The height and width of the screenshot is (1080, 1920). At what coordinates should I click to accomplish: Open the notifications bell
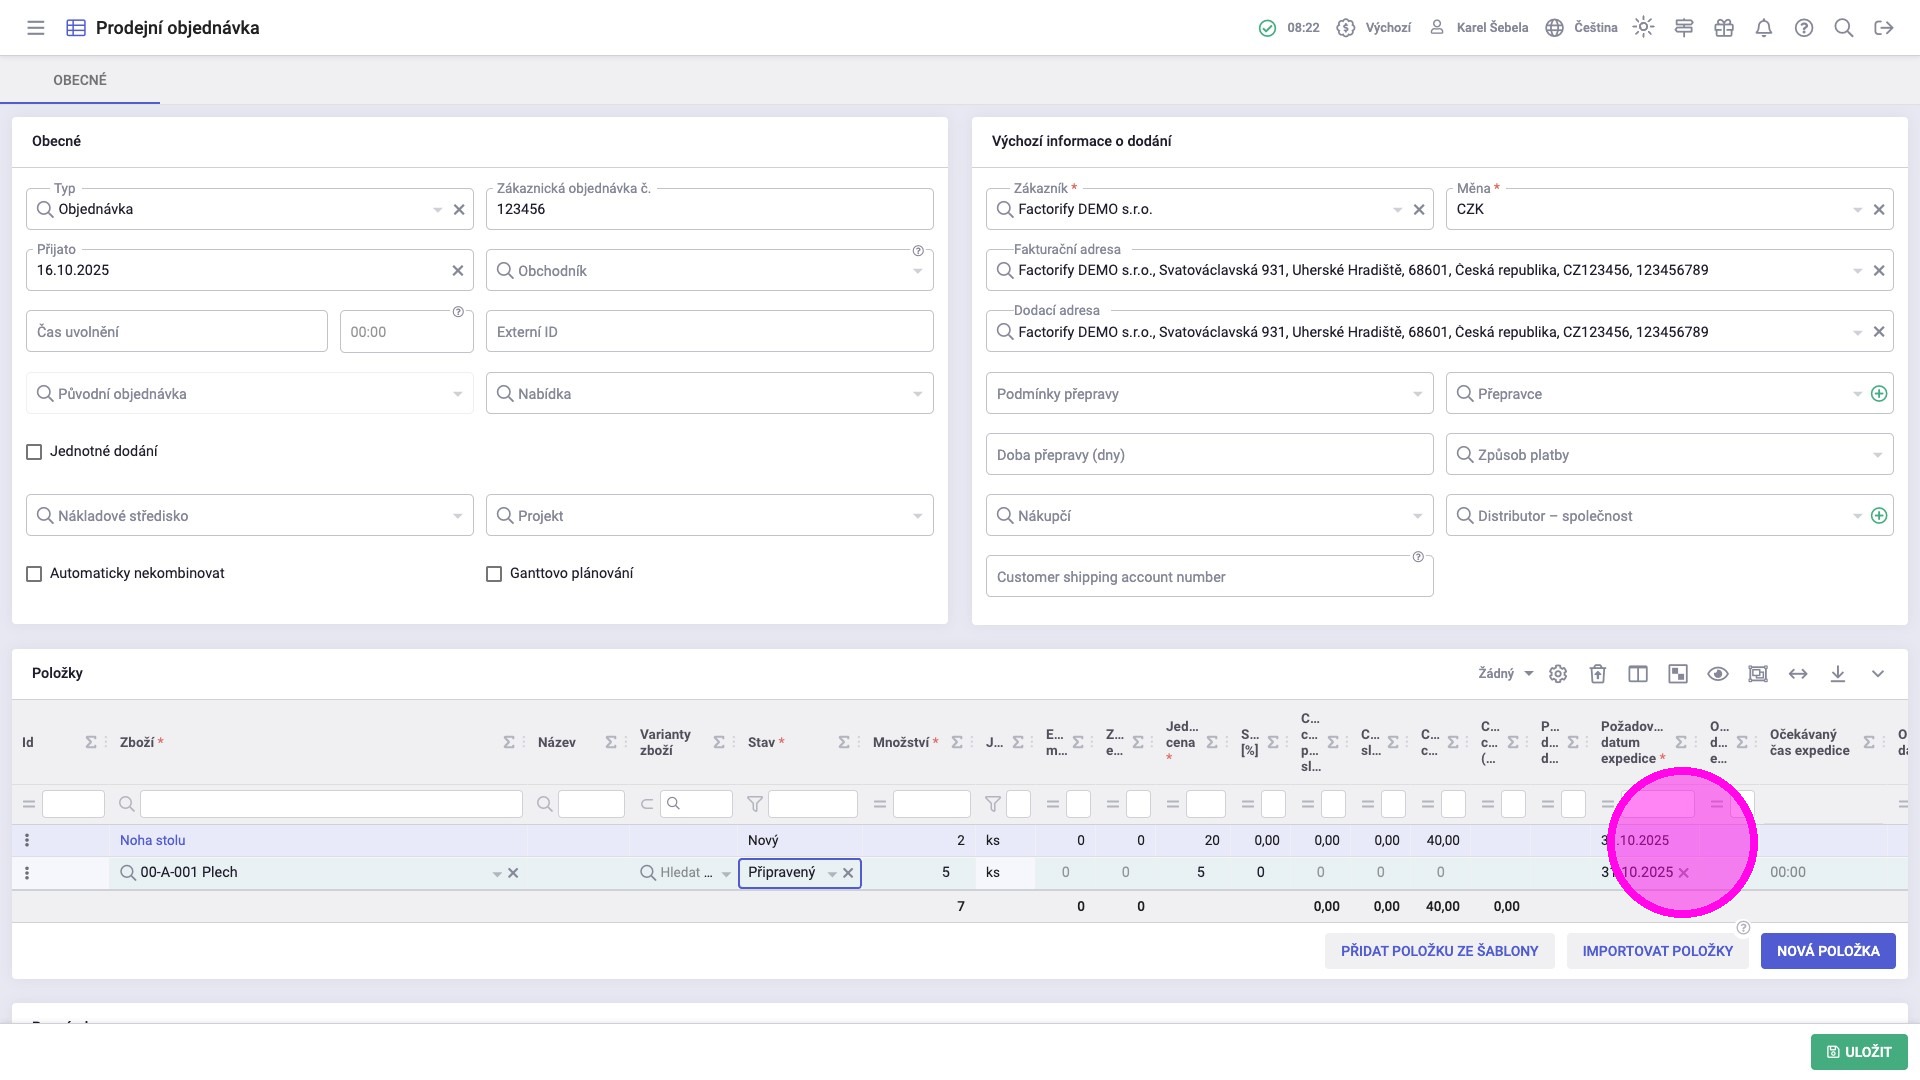tap(1764, 28)
